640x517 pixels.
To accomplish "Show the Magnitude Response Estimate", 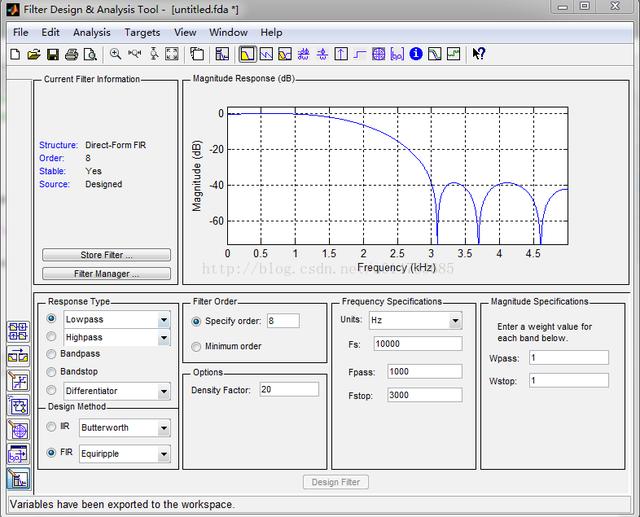I will pos(435,54).
